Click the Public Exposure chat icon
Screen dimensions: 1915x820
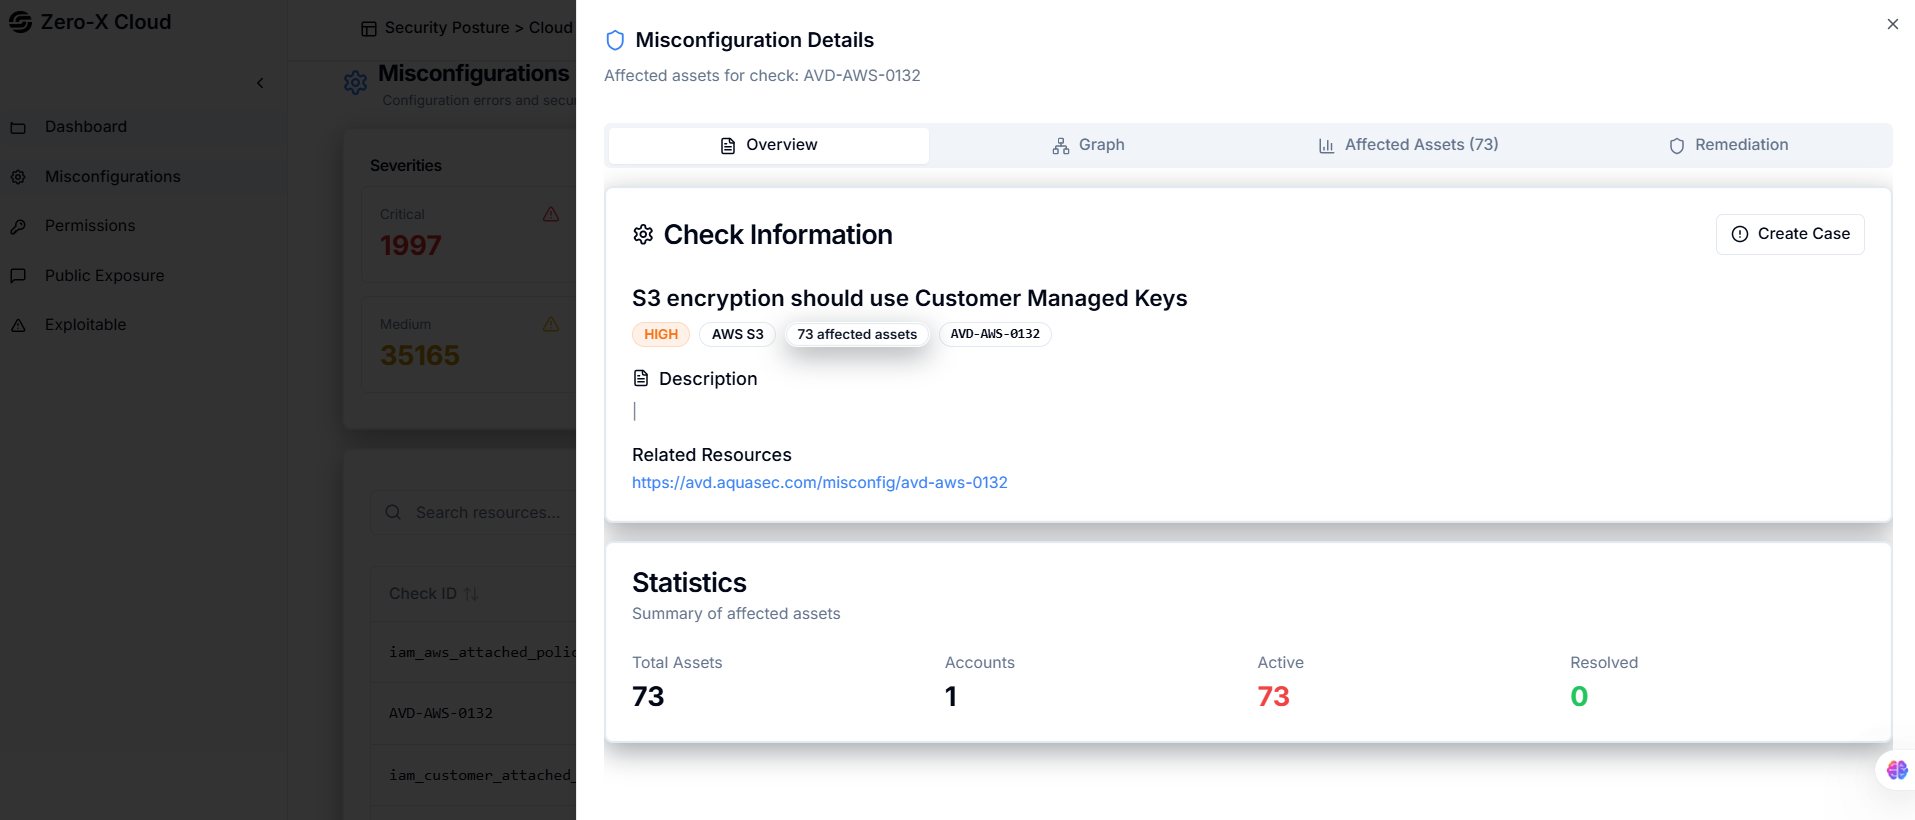[x=18, y=276]
